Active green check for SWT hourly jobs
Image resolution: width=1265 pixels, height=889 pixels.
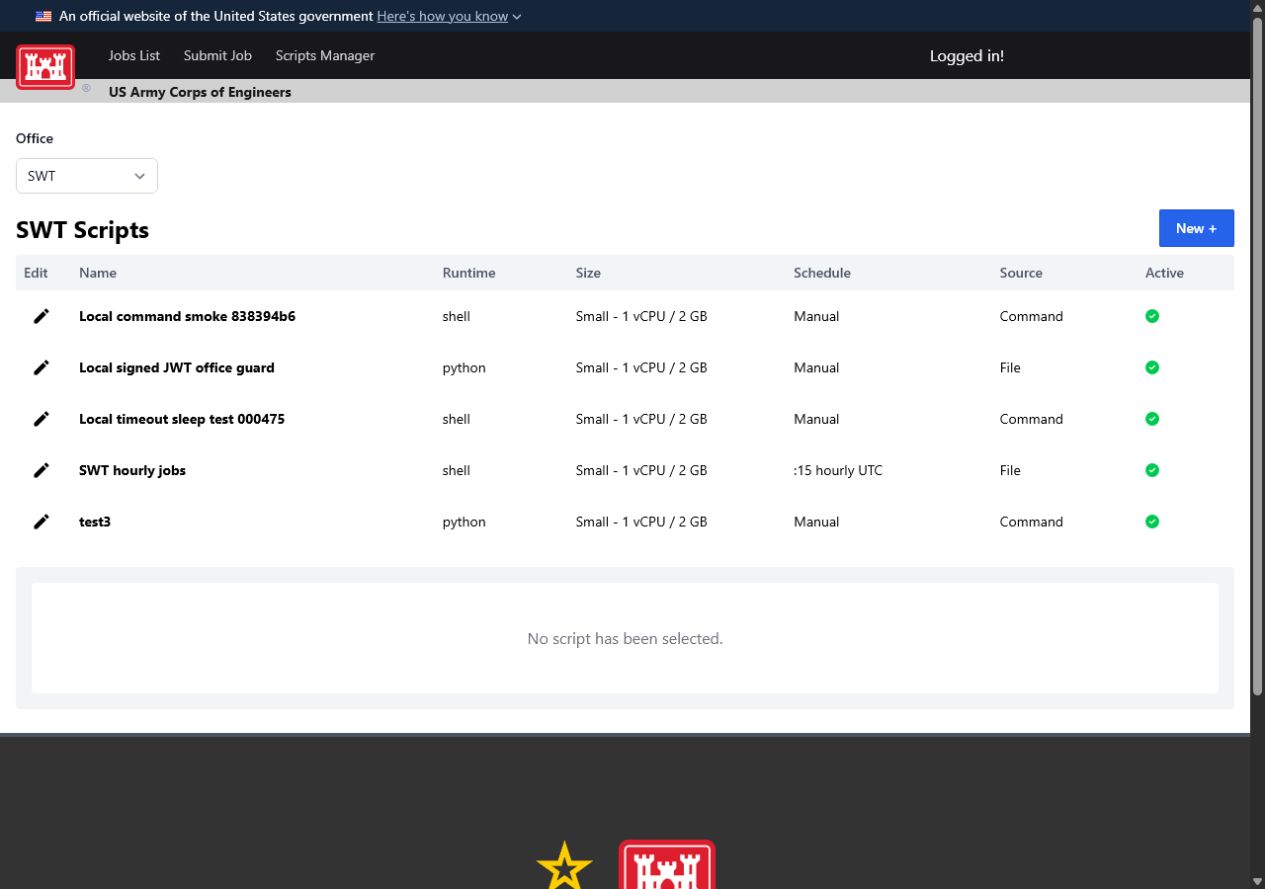[1152, 470]
